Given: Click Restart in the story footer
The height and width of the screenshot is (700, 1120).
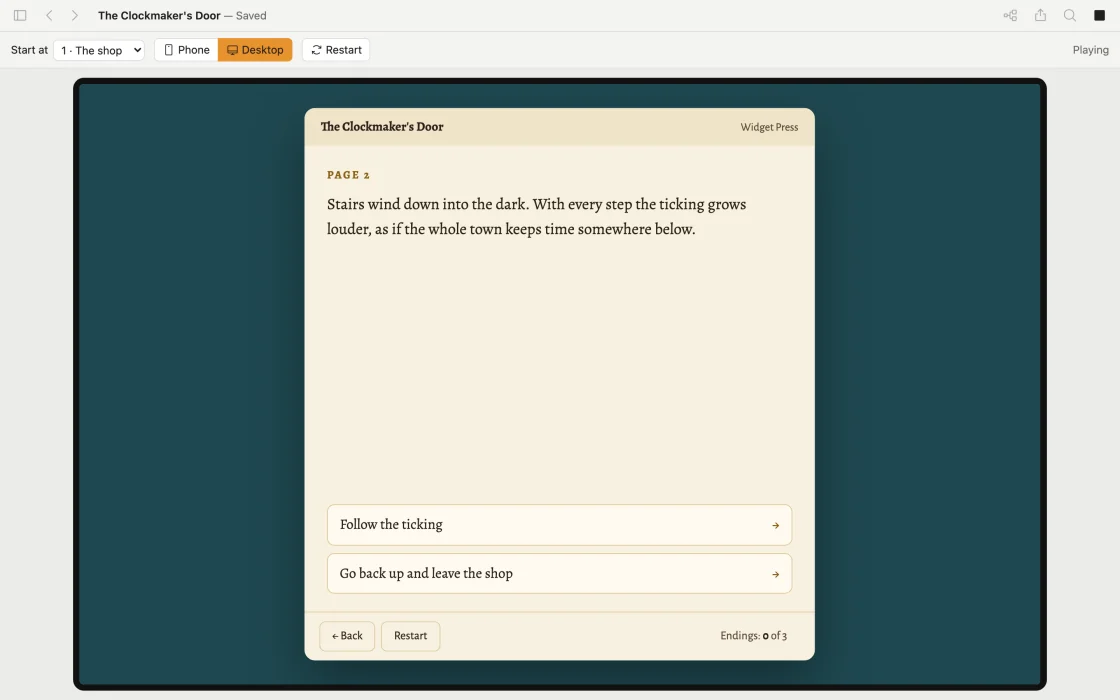Looking at the screenshot, I should 411,636.
